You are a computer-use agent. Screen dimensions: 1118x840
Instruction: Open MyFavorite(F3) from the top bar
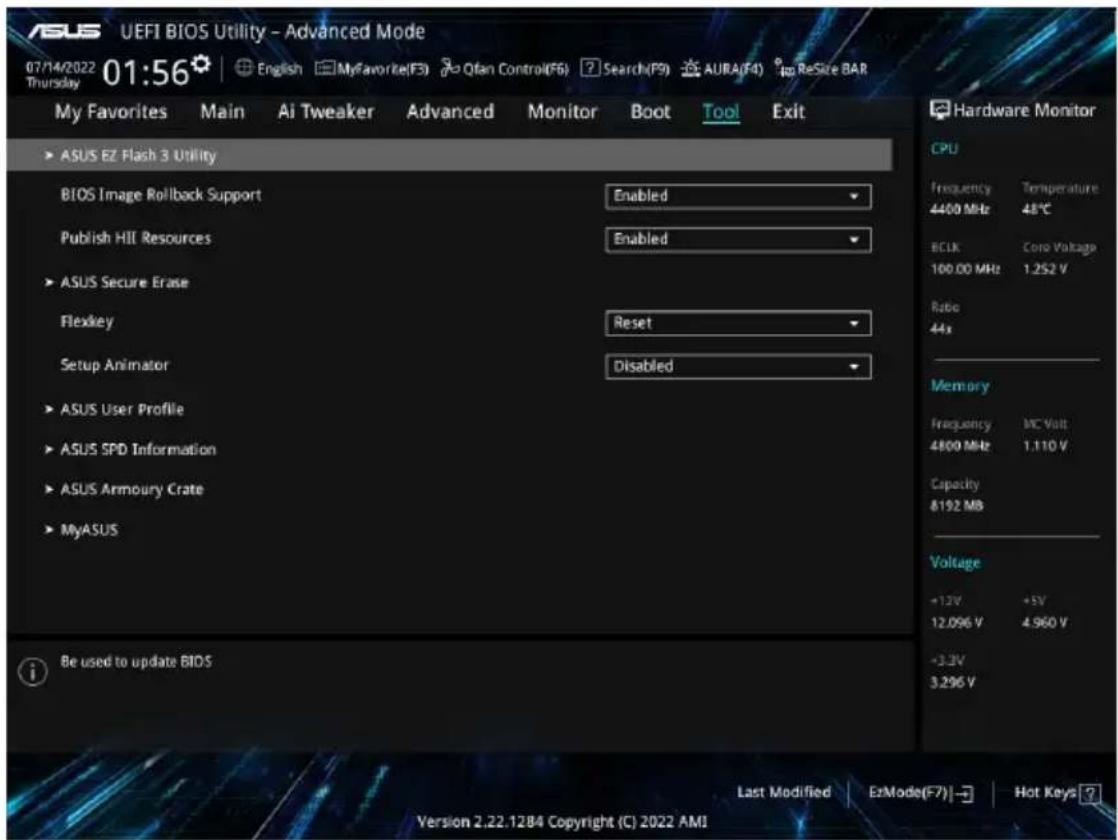tap(371, 68)
